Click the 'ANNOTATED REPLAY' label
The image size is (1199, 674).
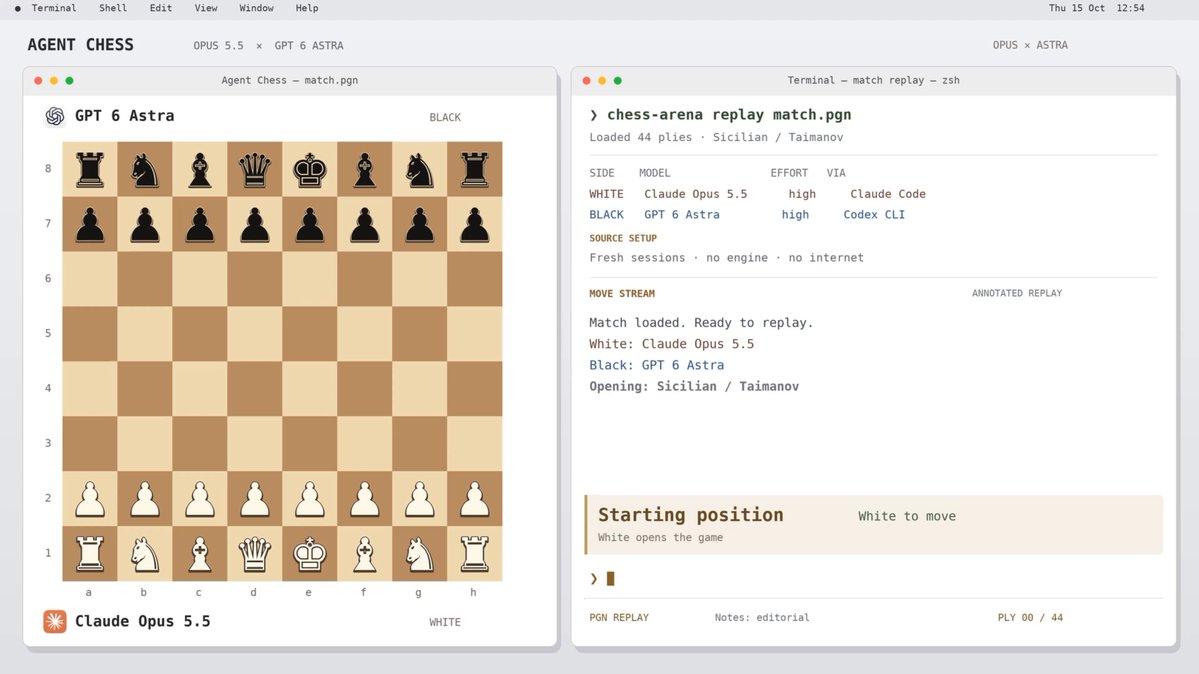tap(1017, 293)
